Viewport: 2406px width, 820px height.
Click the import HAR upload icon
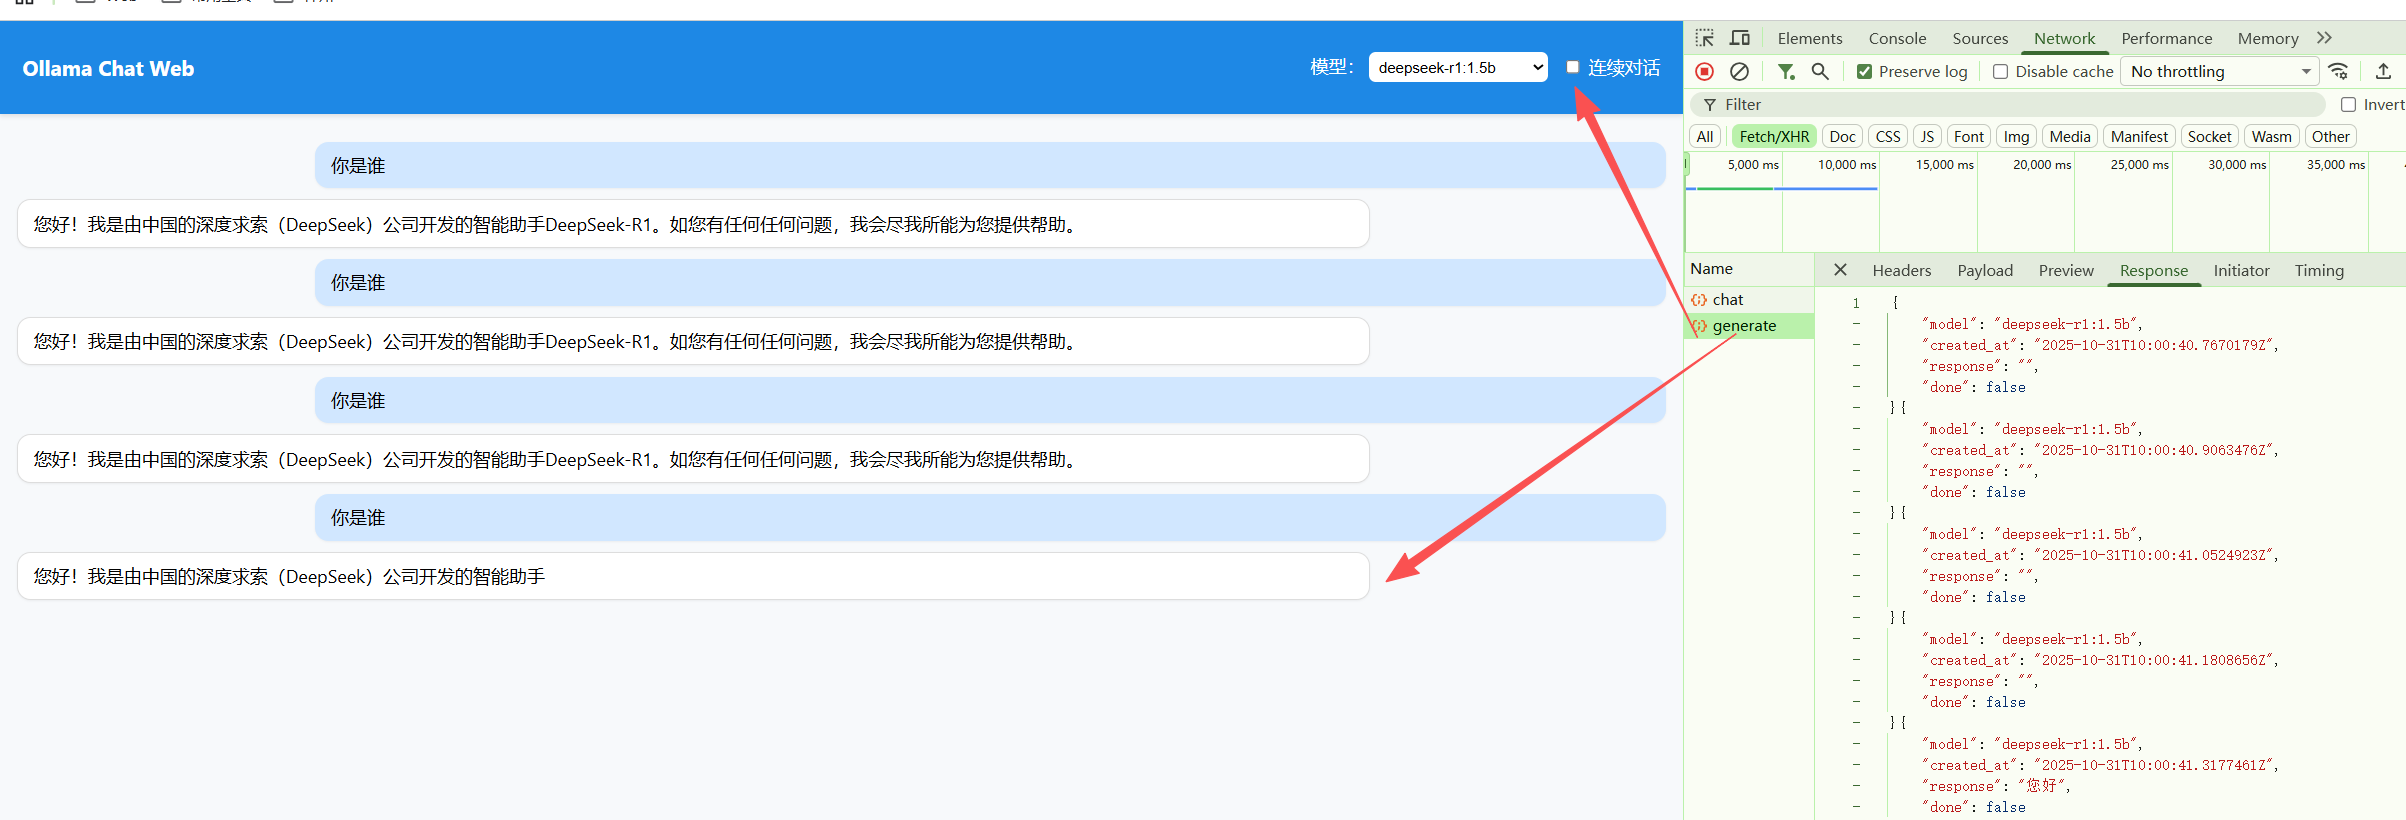(2383, 71)
